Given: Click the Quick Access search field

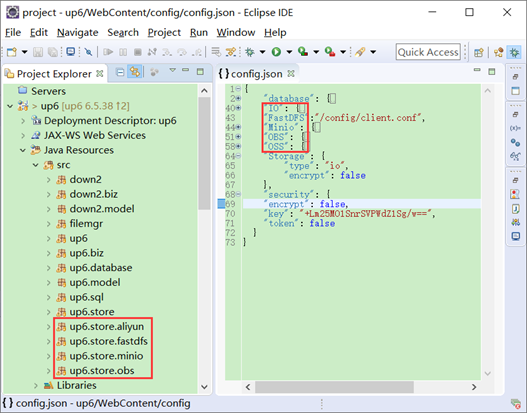Looking at the screenshot, I should pos(428,52).
